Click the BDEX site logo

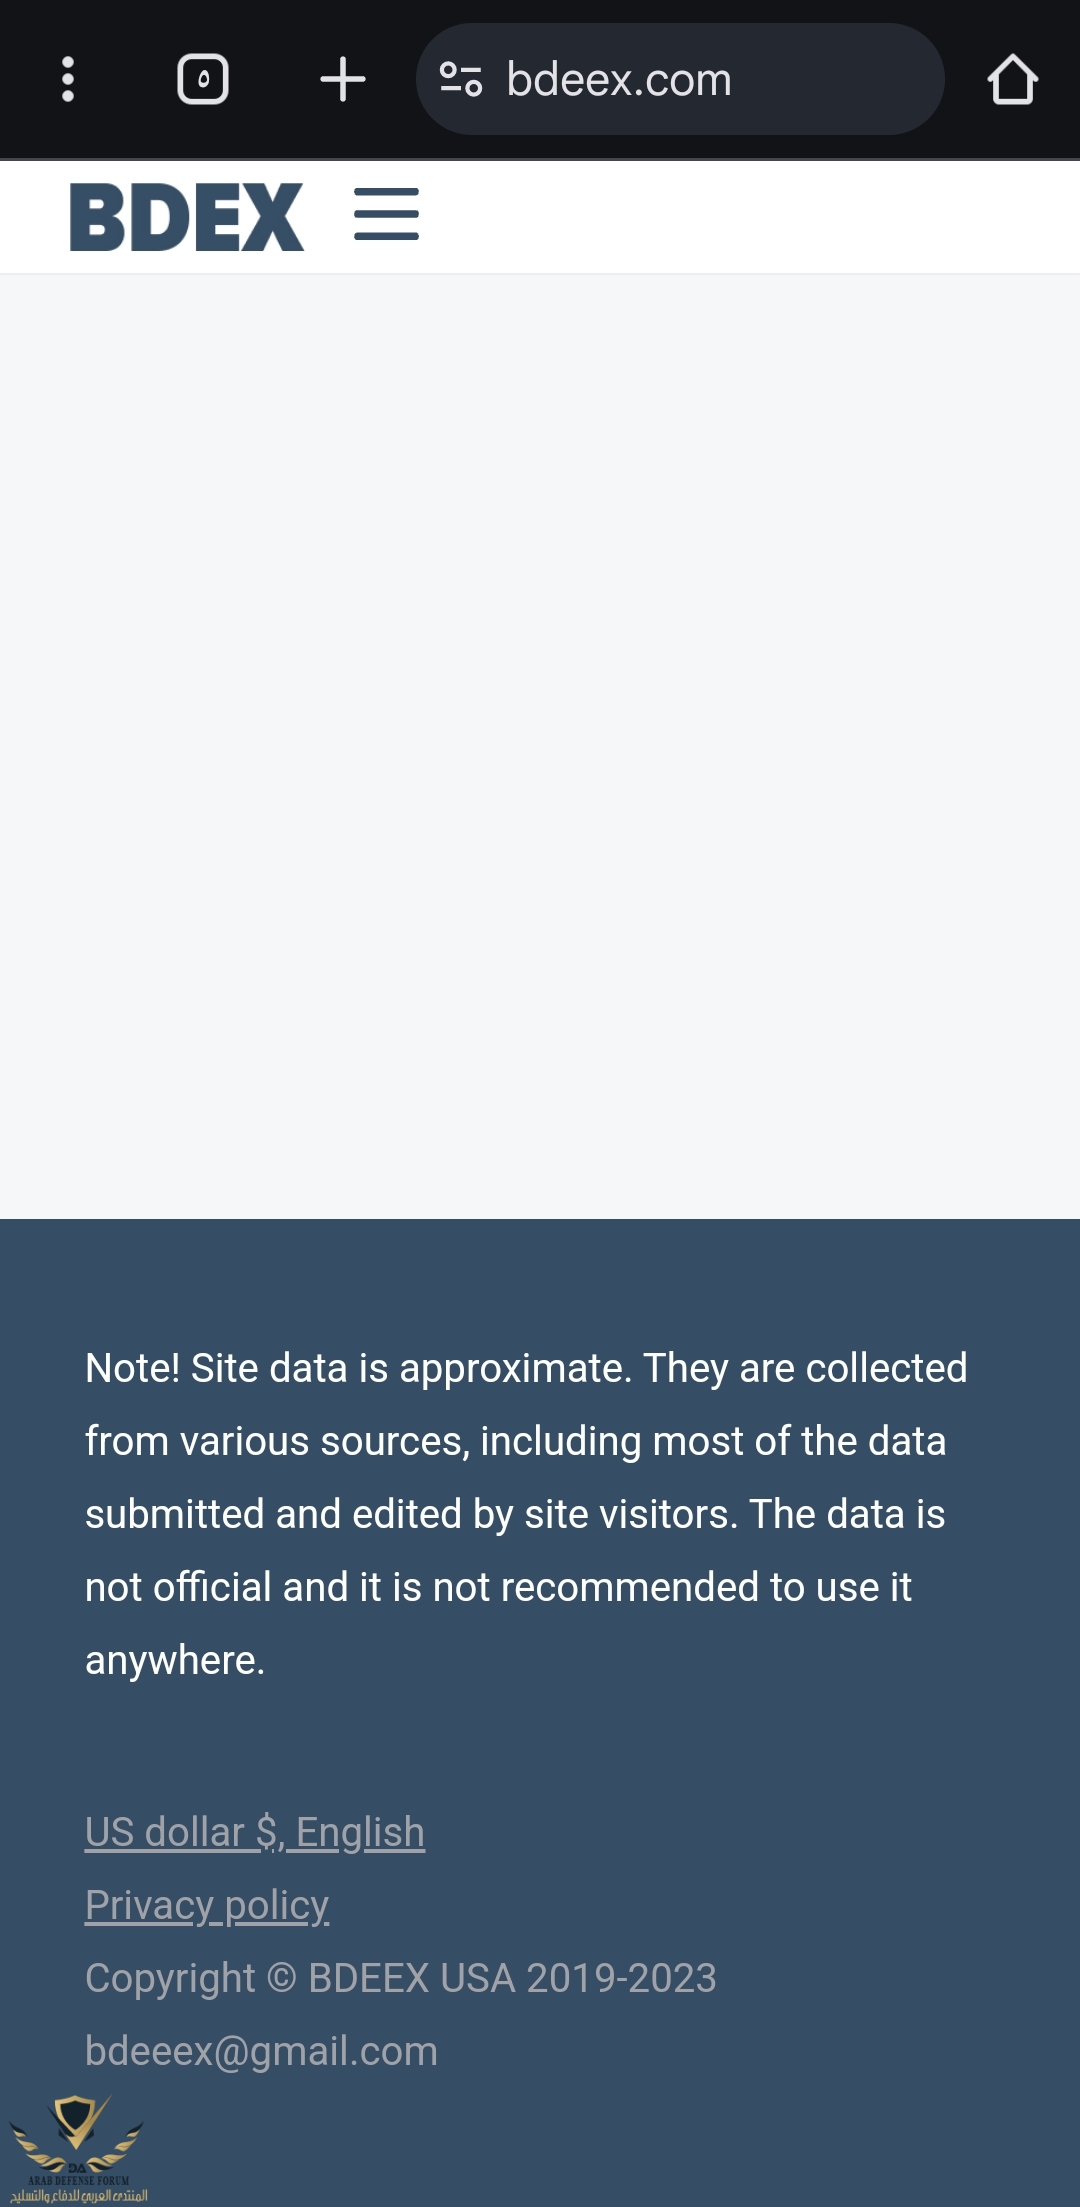186,216
